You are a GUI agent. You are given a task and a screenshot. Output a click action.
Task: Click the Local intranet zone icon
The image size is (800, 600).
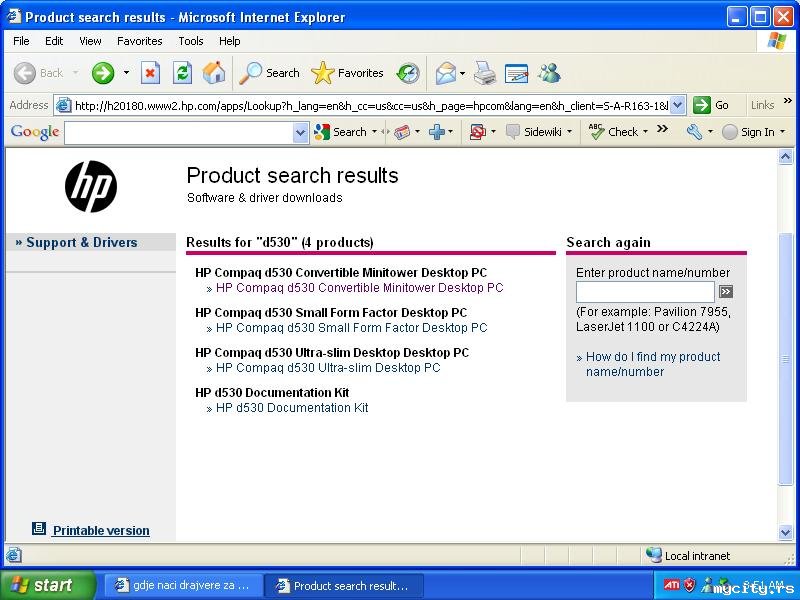tap(653, 555)
